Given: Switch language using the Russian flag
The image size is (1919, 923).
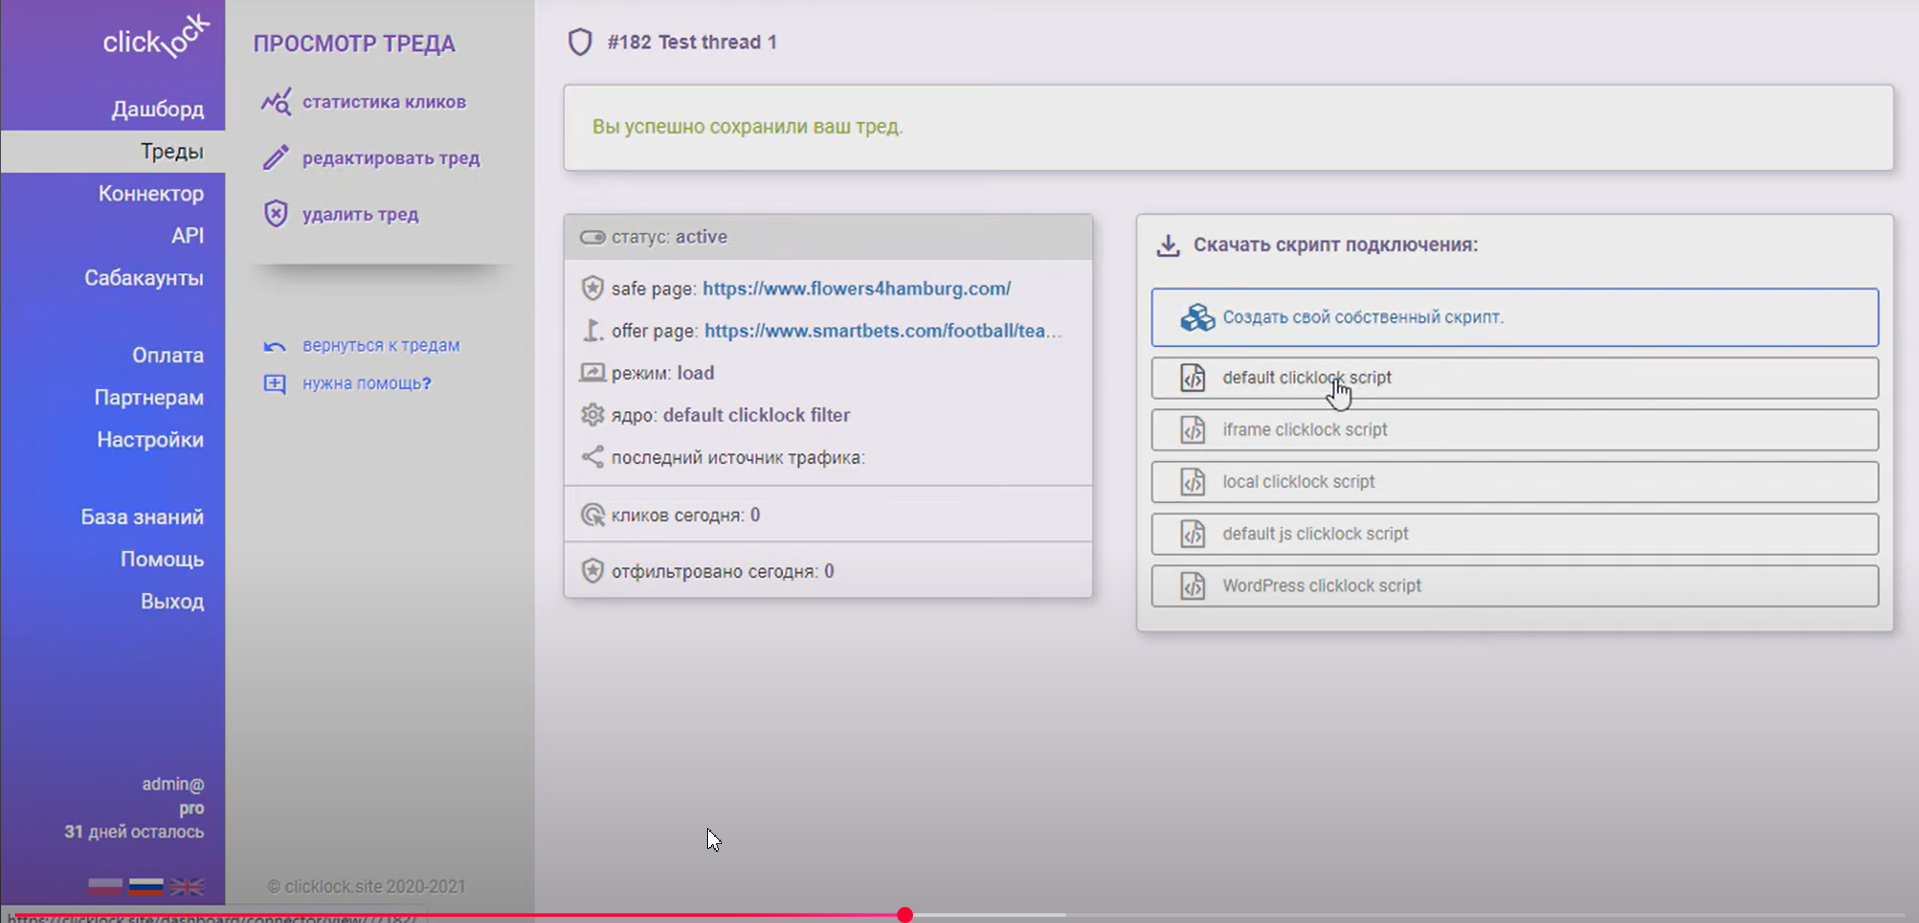Looking at the screenshot, I should click(x=146, y=886).
